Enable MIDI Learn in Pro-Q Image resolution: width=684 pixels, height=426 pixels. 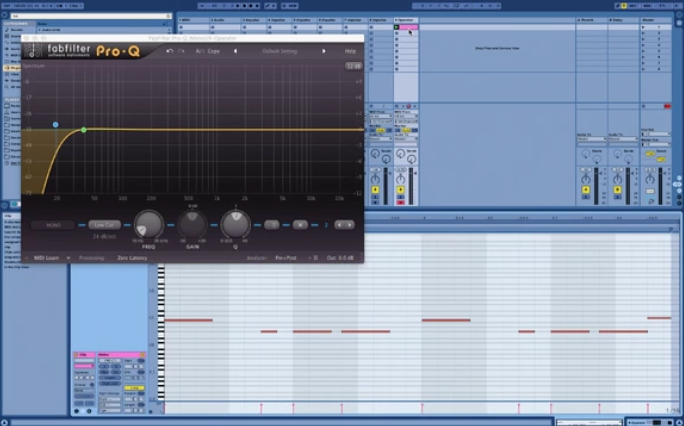pyautogui.click(x=46, y=258)
